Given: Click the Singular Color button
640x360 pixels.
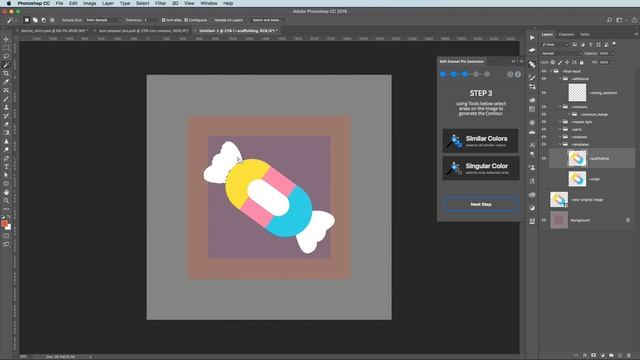Looking at the screenshot, I should (480, 168).
